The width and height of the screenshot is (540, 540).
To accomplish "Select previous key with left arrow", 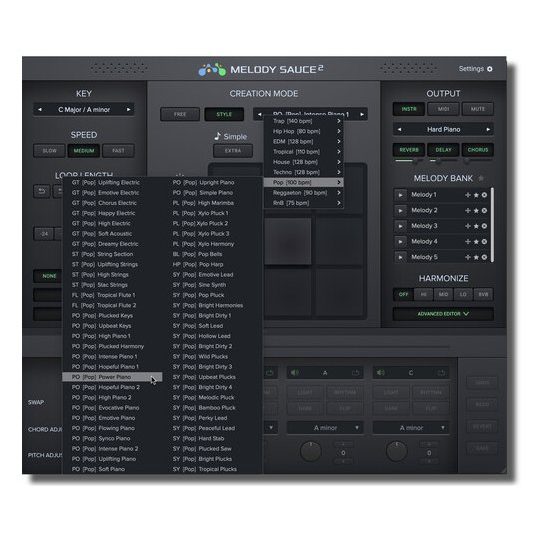I will (x=40, y=110).
